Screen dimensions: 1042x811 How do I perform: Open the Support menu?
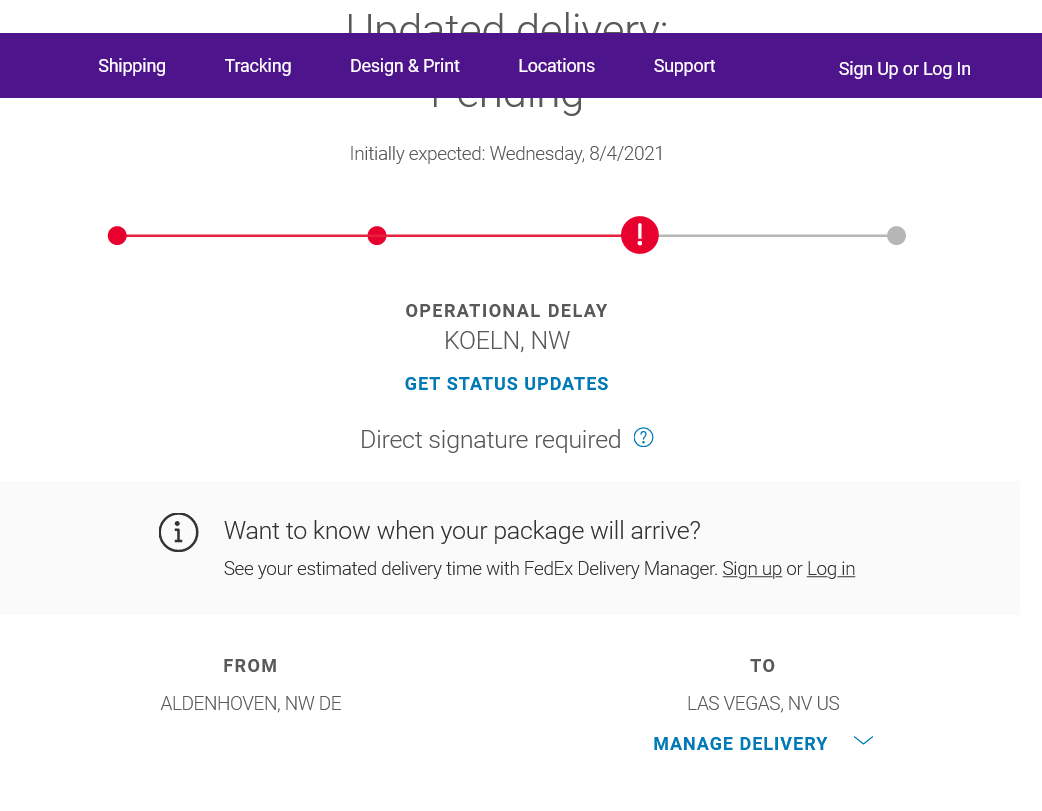684,66
